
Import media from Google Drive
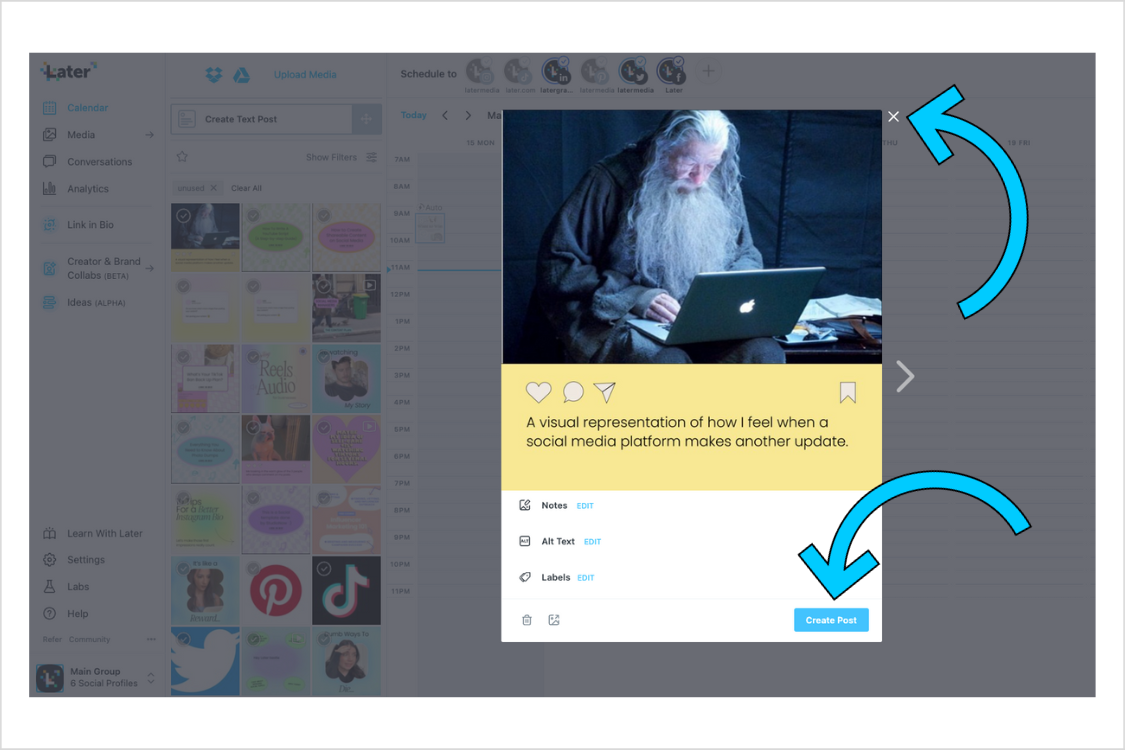241,74
